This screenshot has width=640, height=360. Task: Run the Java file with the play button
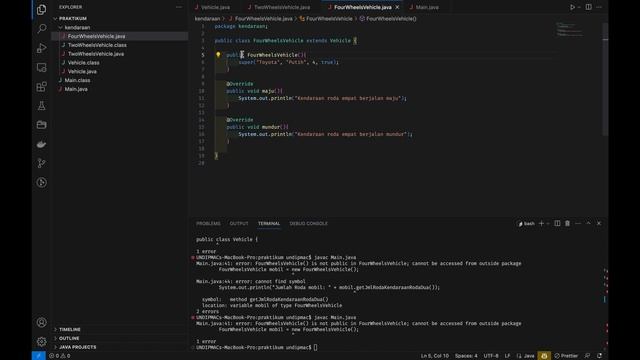pyautogui.click(x=572, y=7)
